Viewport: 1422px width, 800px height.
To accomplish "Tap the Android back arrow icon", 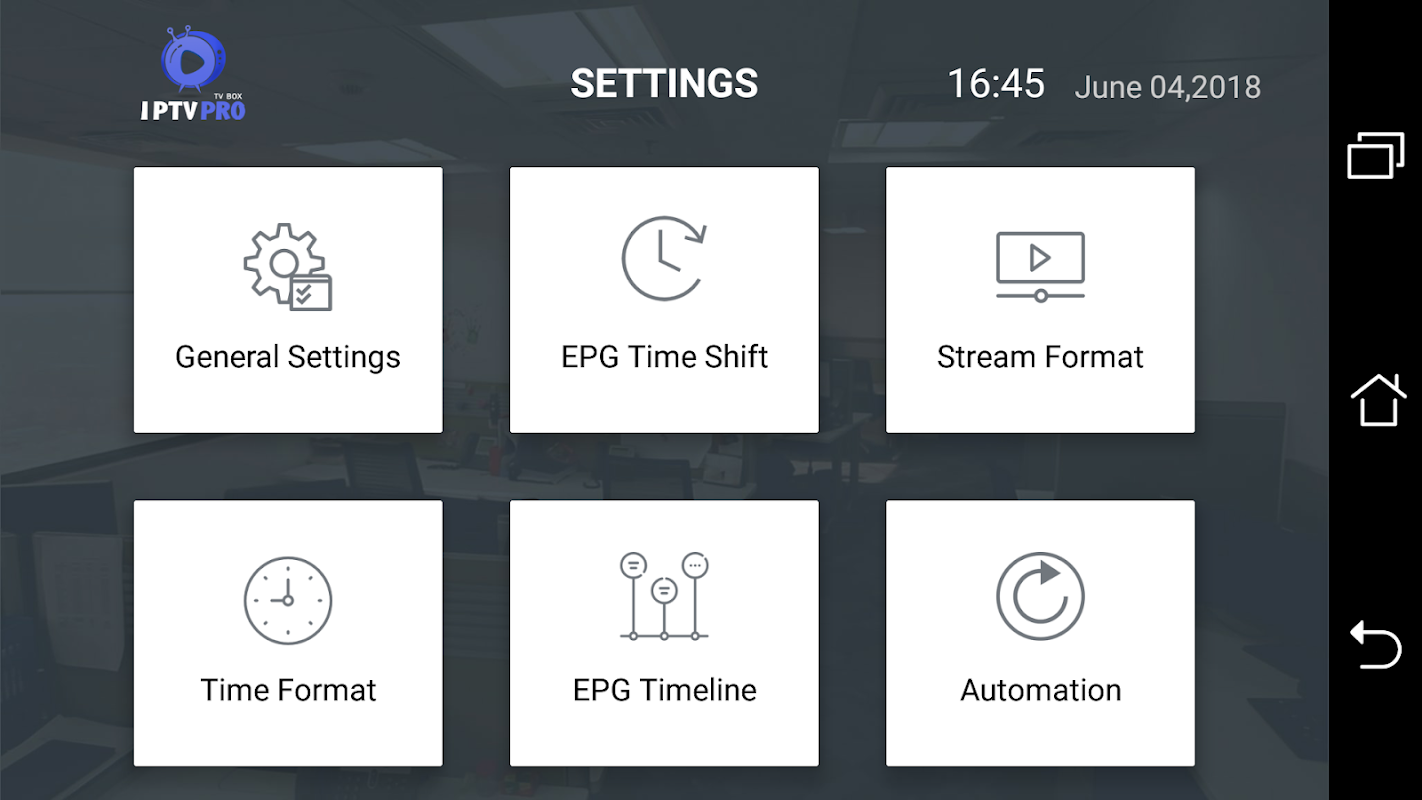I will [1376, 644].
